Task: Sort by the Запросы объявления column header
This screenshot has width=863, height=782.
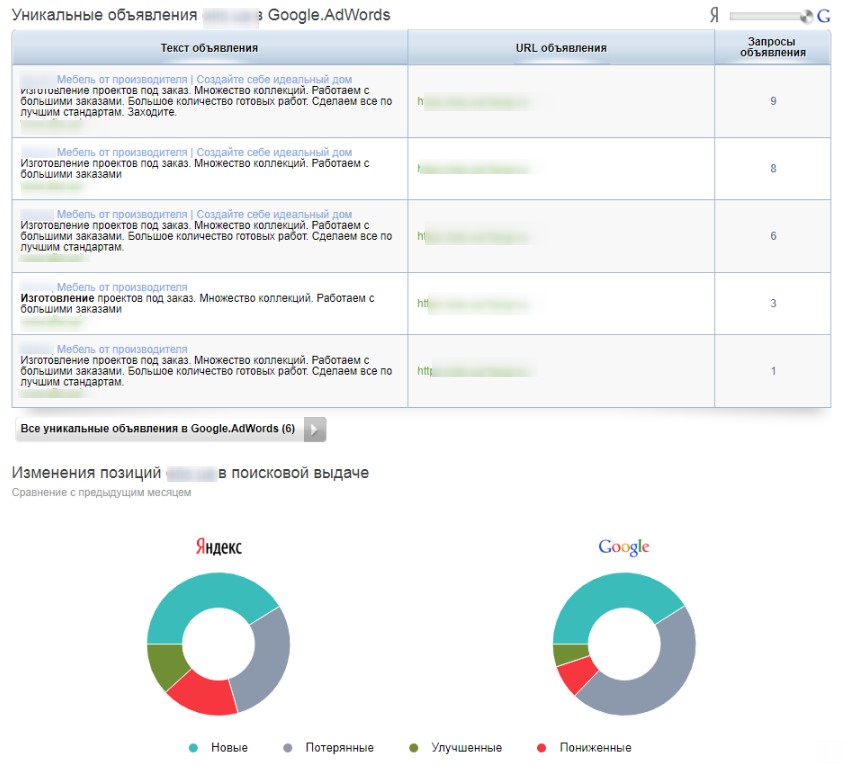Action: 773,47
